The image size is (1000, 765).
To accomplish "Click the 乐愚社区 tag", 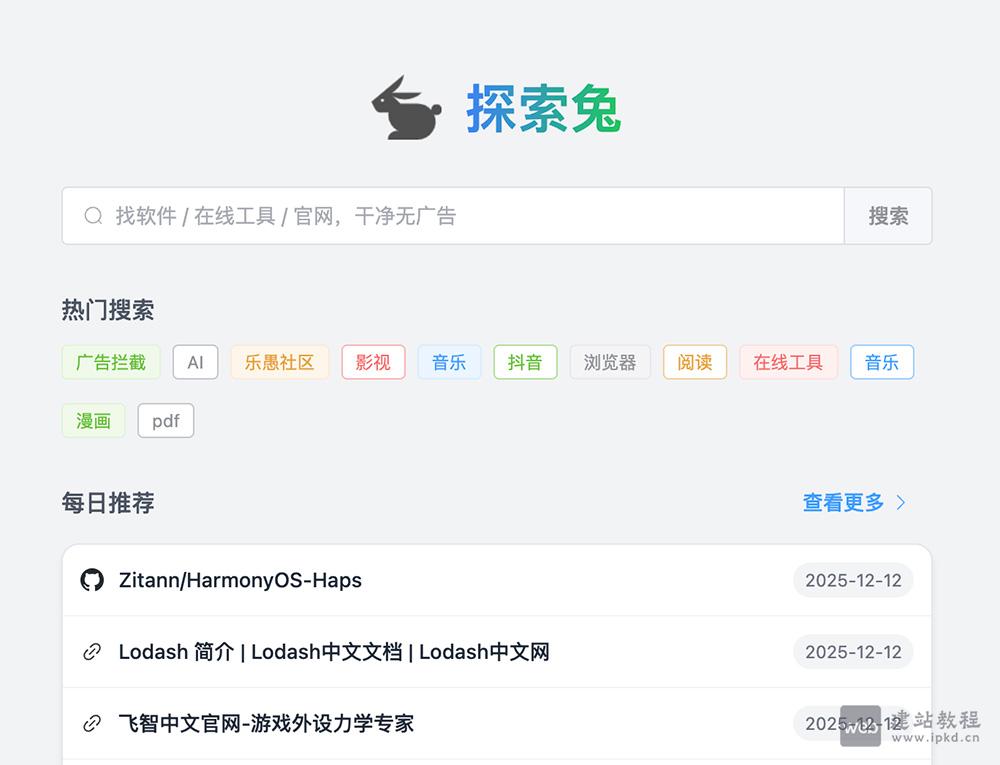I will click(x=279, y=362).
